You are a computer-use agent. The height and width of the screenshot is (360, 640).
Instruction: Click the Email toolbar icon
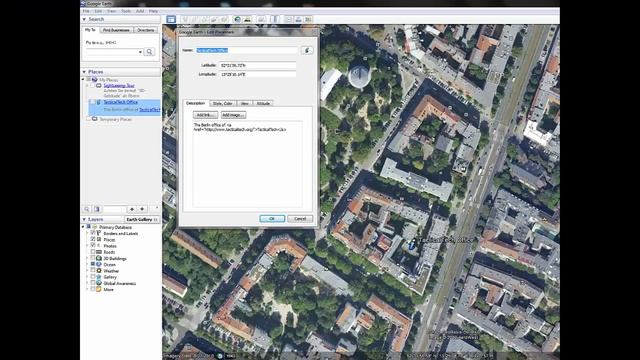(x=289, y=19)
